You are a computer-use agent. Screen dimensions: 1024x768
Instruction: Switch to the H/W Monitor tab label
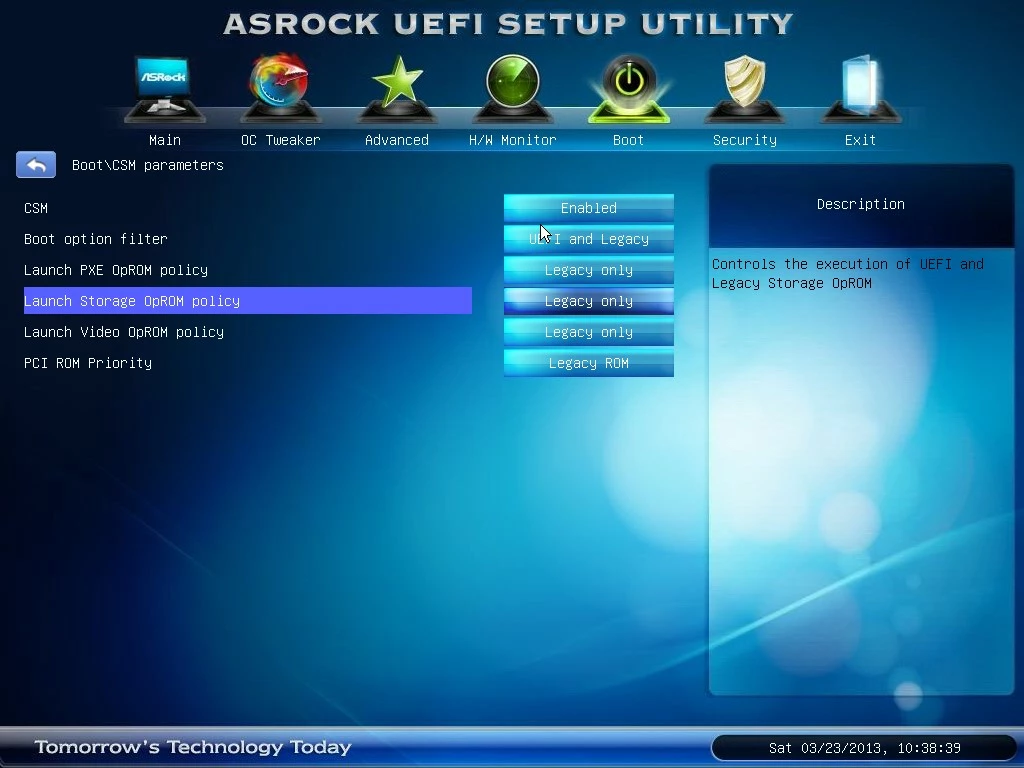click(513, 140)
